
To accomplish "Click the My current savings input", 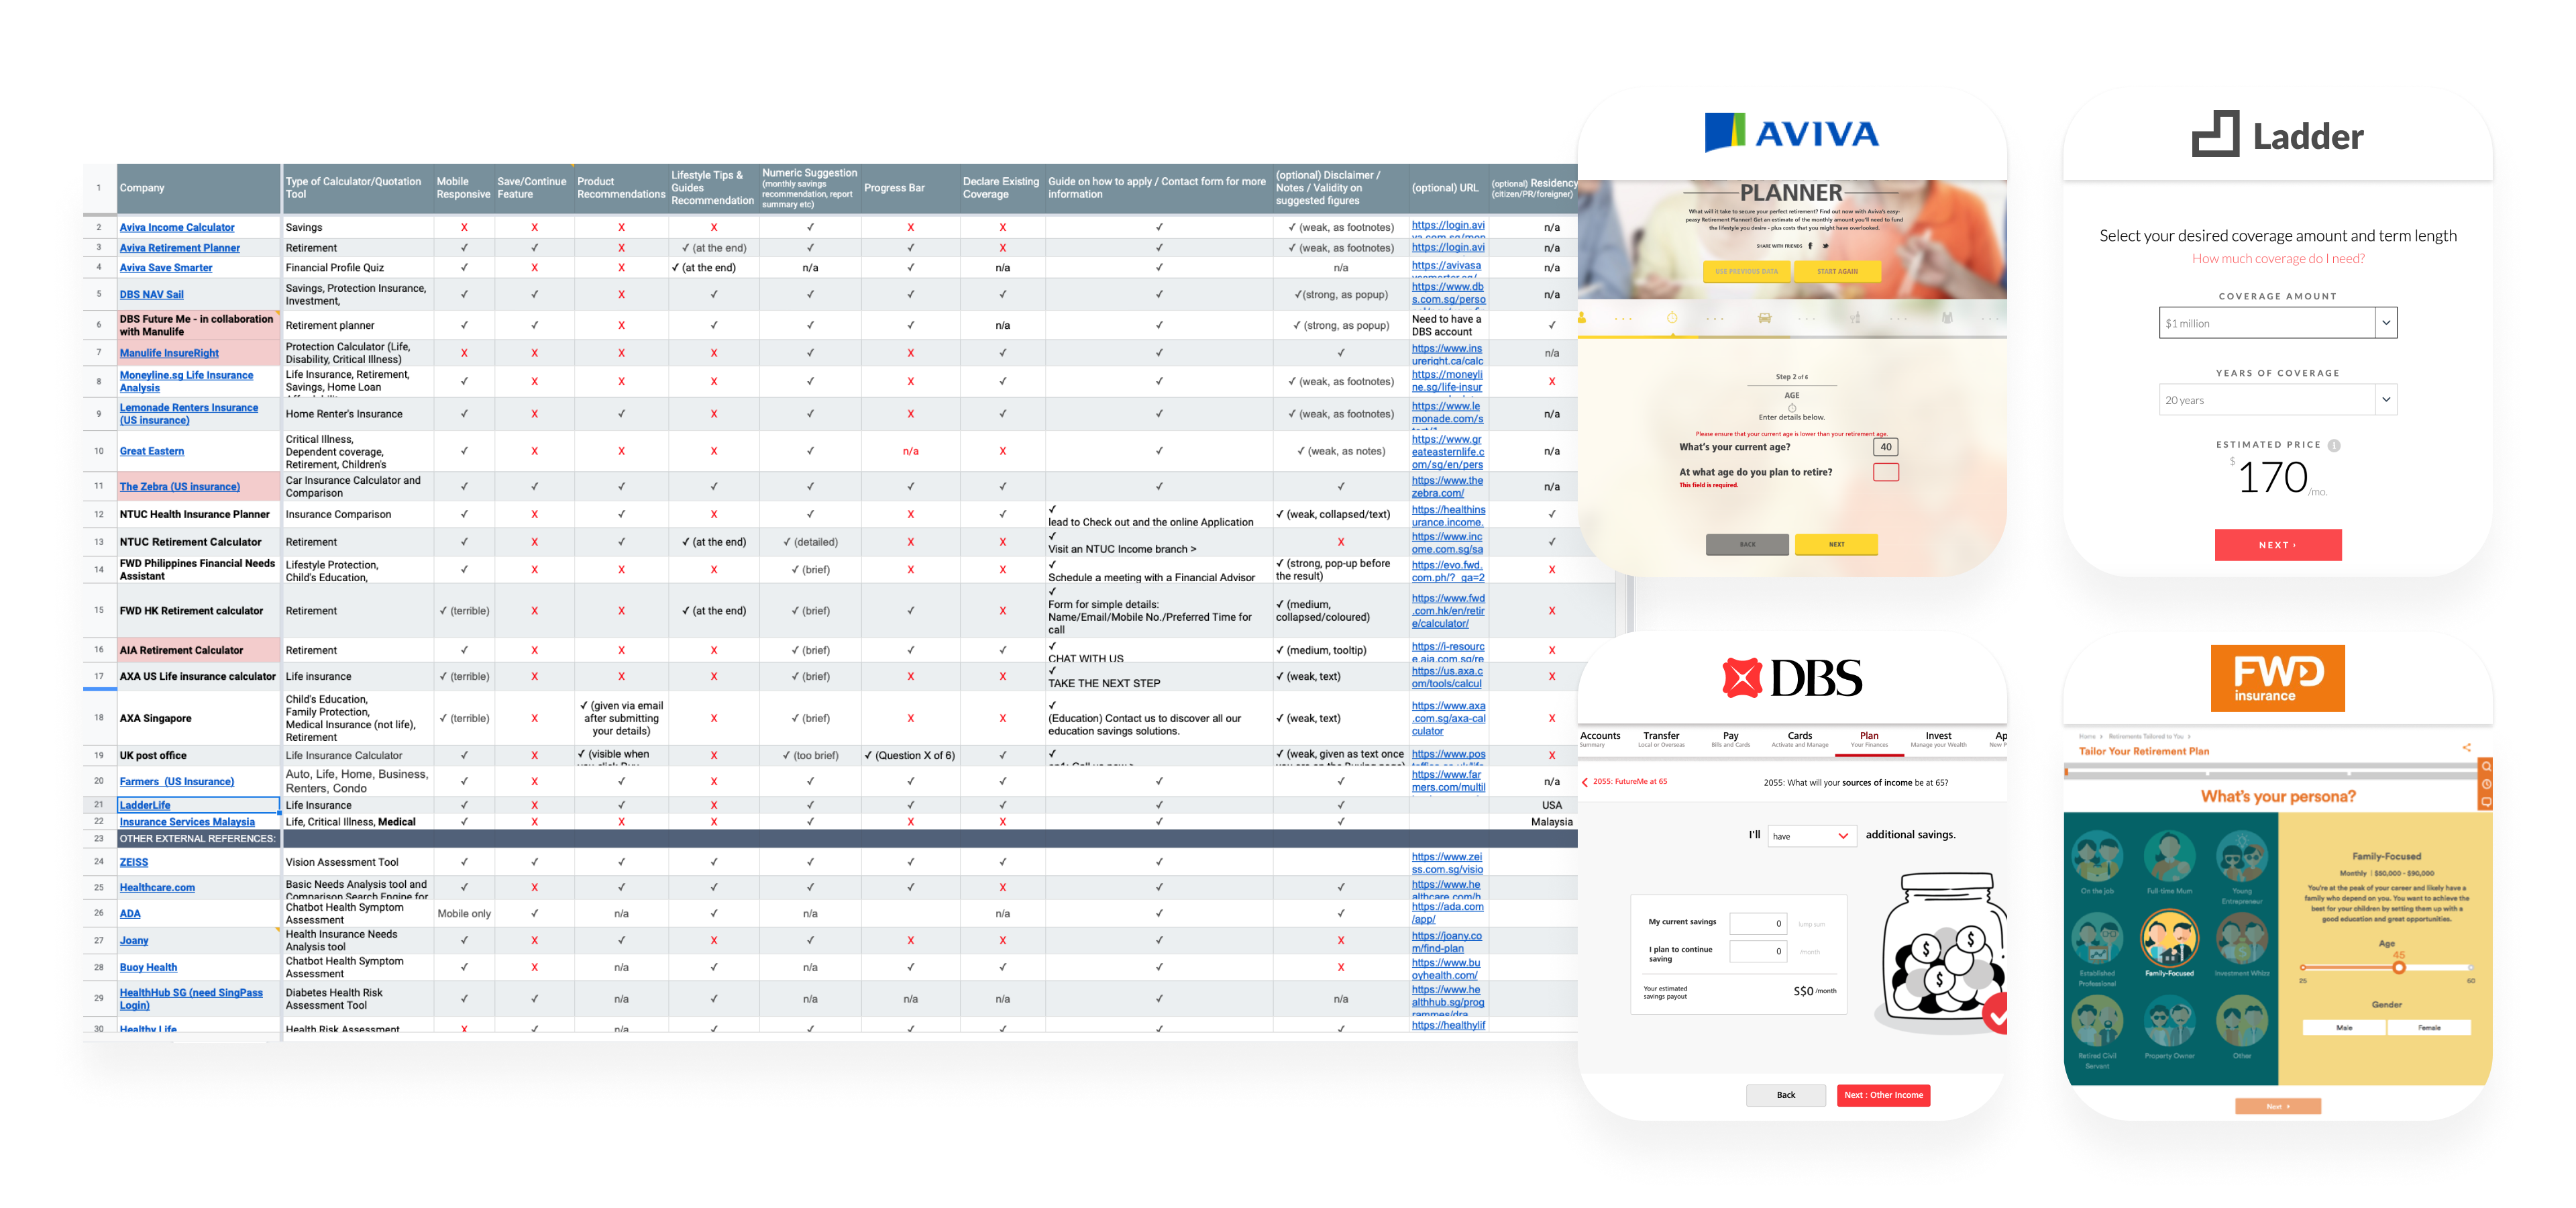I will click(1758, 923).
